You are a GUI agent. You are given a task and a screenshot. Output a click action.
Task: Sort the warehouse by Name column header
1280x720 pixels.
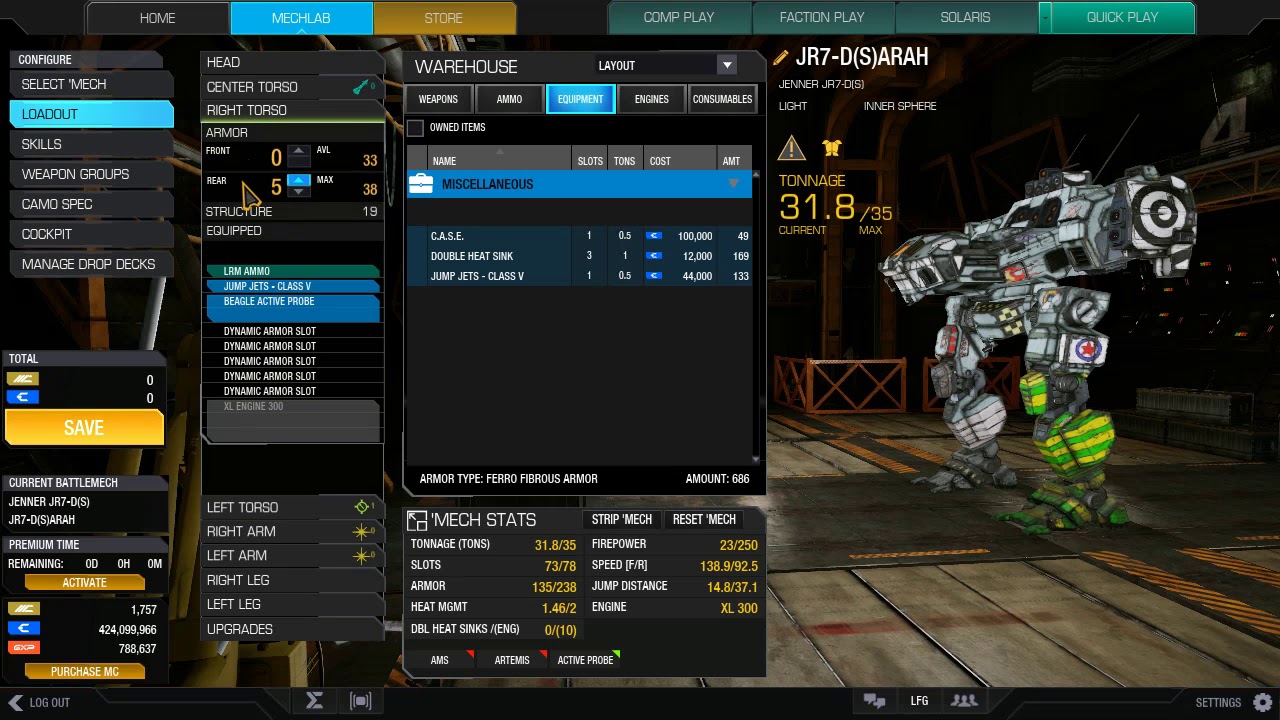500,160
